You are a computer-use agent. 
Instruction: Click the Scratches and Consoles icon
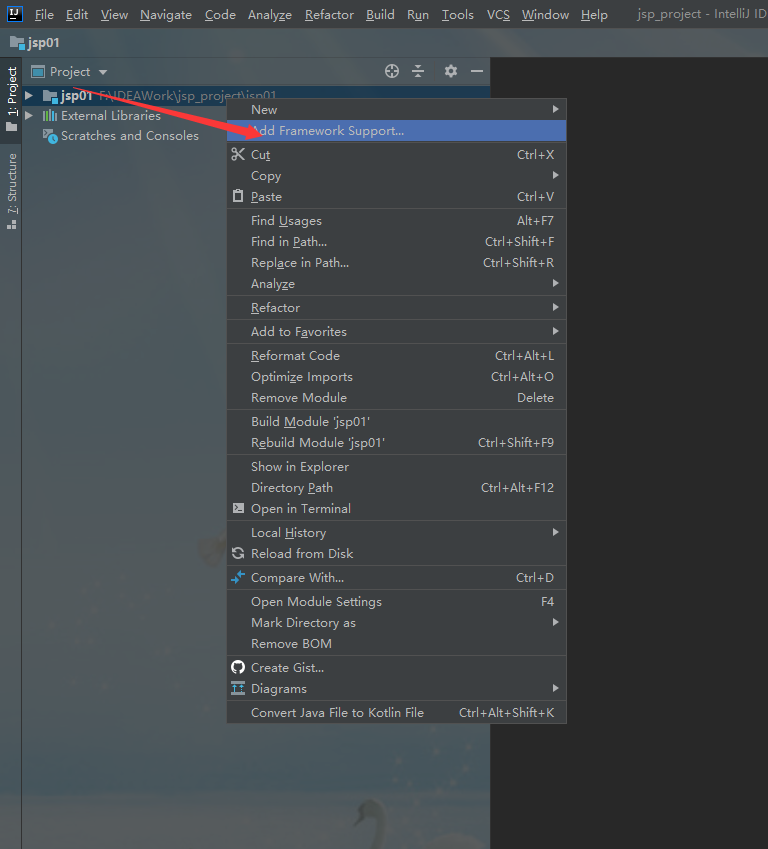50,136
